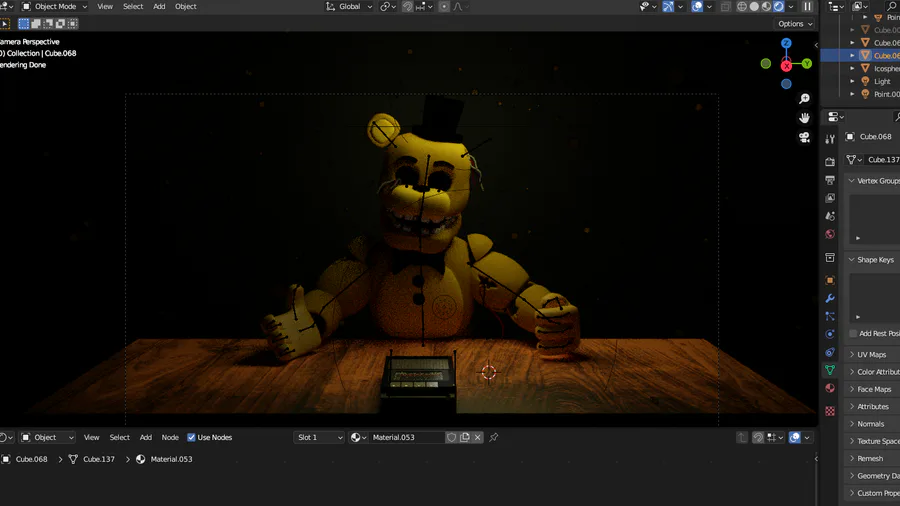
Task: Unlink Material.053 with the X button
Action: [x=478, y=438]
